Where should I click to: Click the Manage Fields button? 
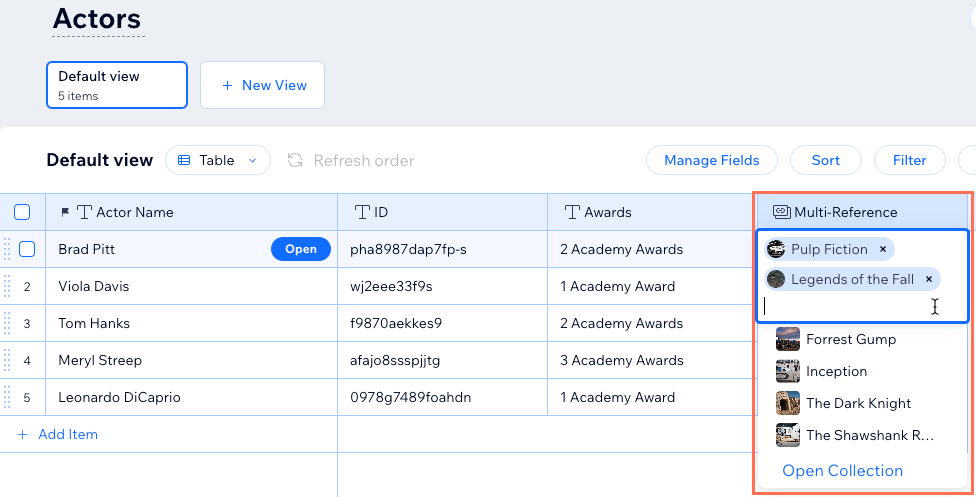pos(711,161)
